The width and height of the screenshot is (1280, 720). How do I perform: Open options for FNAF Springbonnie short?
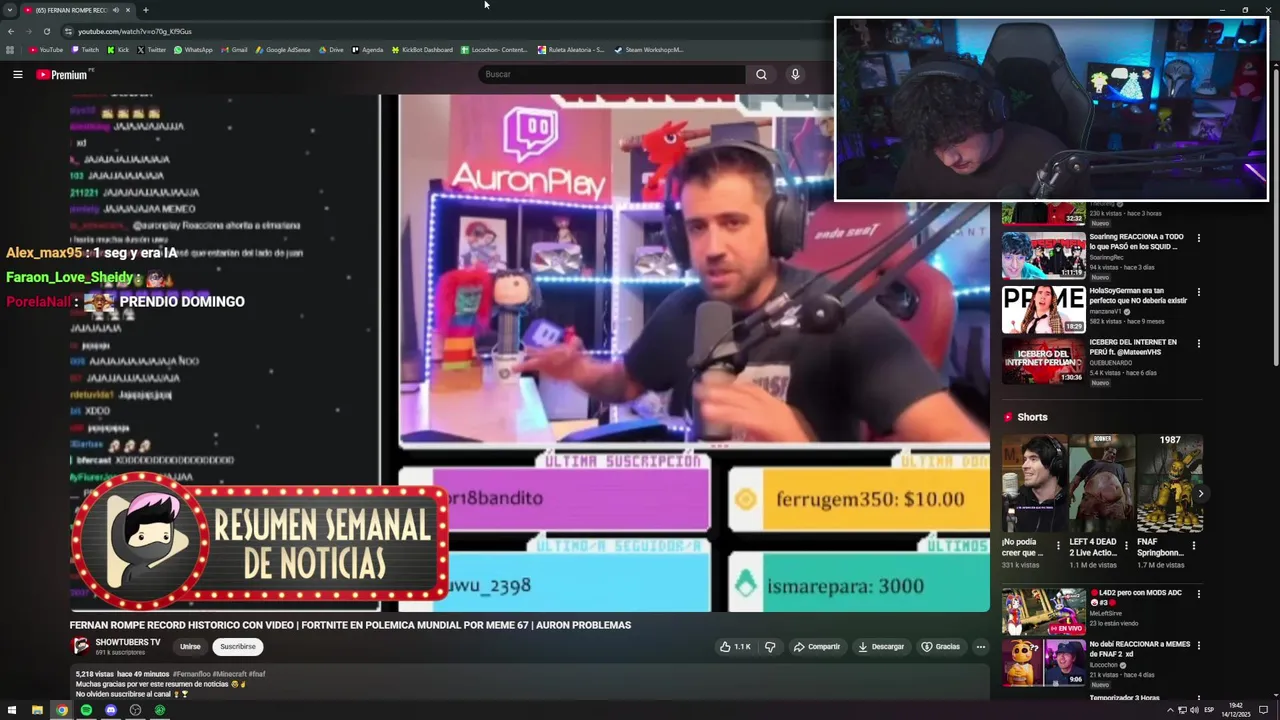point(1194,546)
